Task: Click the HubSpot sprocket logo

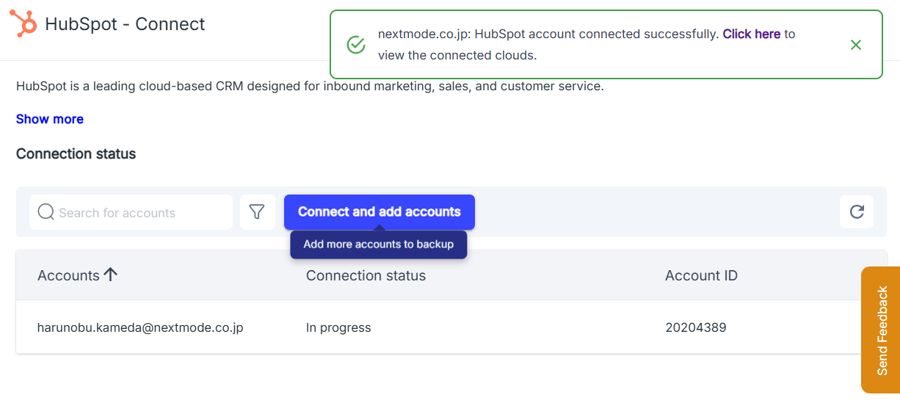Action: (24, 24)
